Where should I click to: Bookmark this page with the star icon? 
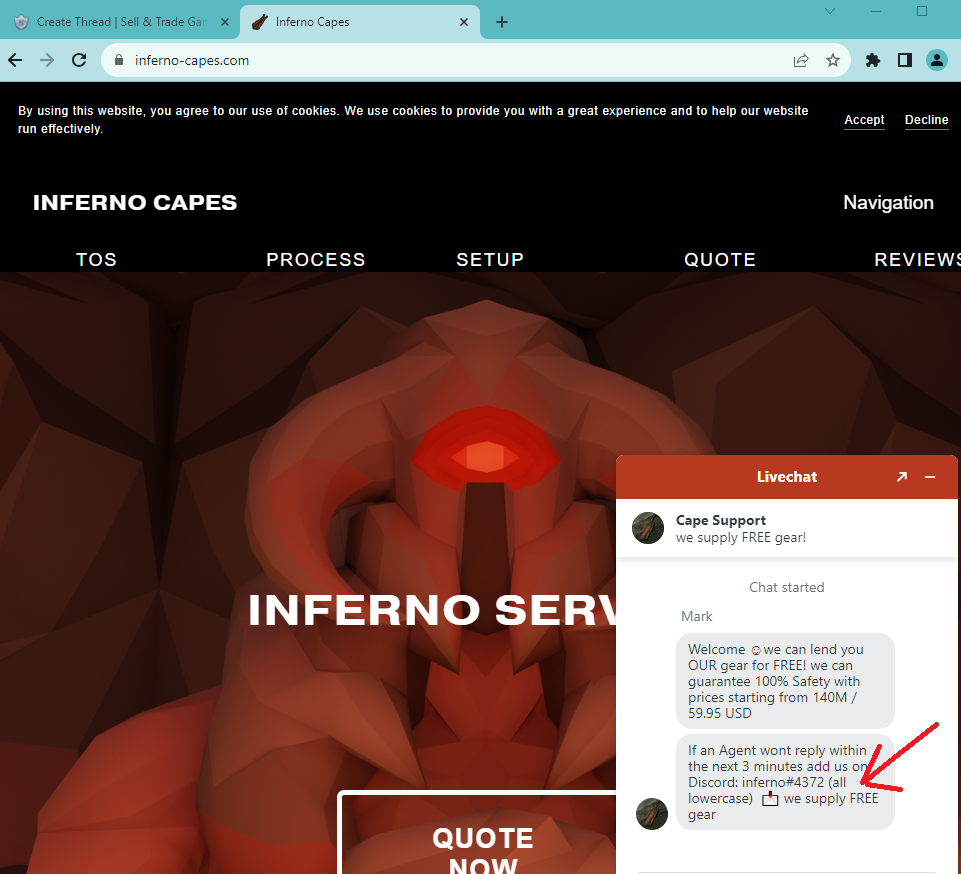point(832,60)
